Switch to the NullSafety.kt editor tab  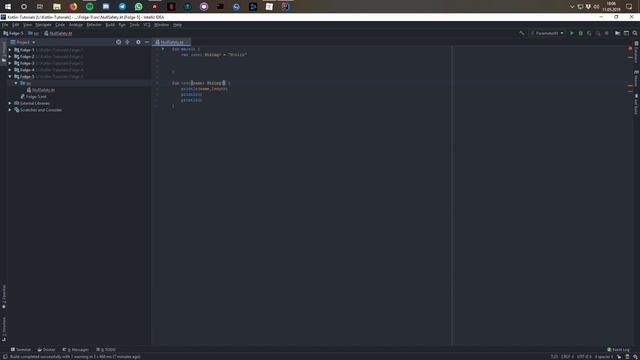click(x=172, y=42)
